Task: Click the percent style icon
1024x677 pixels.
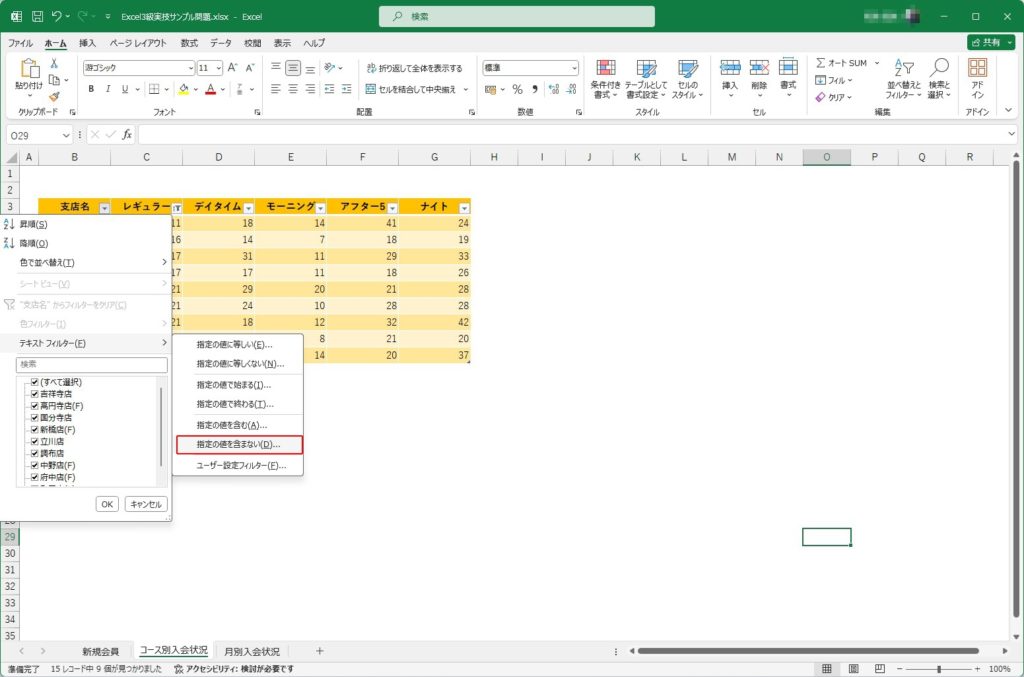Action: (517, 89)
